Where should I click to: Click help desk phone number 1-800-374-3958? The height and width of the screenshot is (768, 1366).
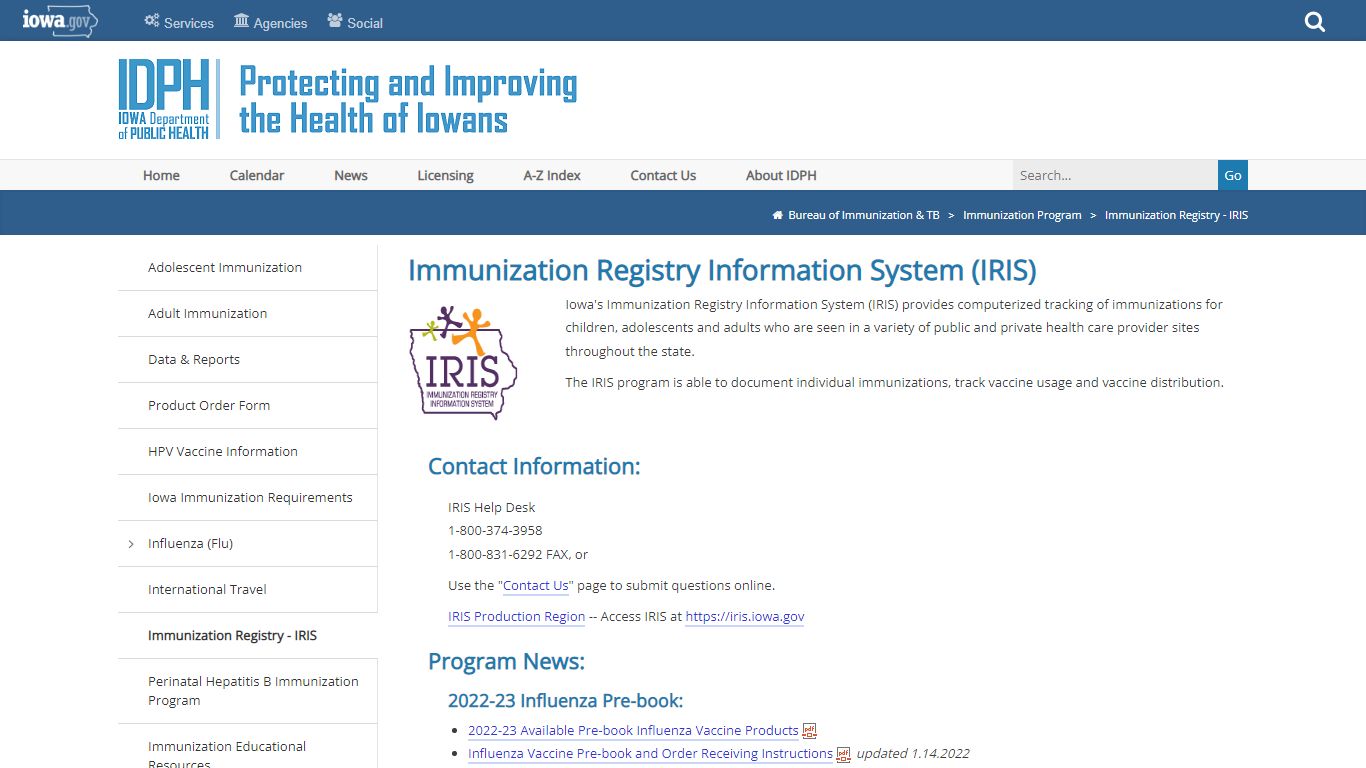click(x=495, y=531)
